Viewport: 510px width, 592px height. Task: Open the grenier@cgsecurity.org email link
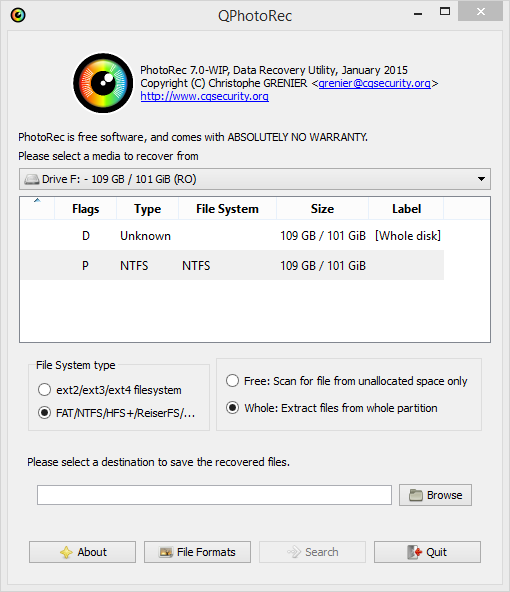tap(374, 83)
